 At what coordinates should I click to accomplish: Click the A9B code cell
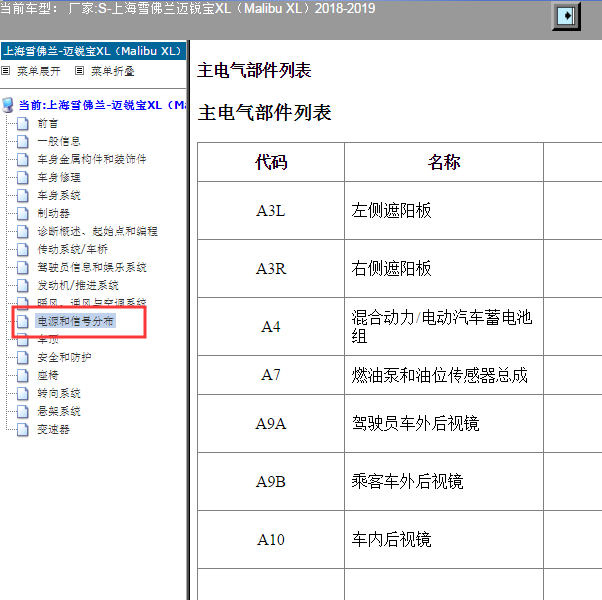tap(271, 481)
